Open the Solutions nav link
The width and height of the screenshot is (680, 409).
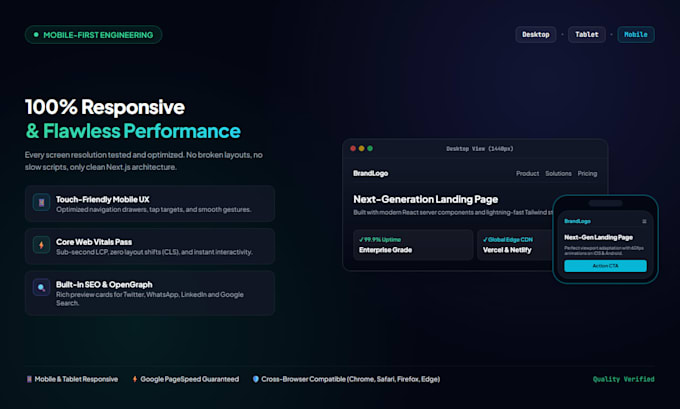tap(558, 173)
